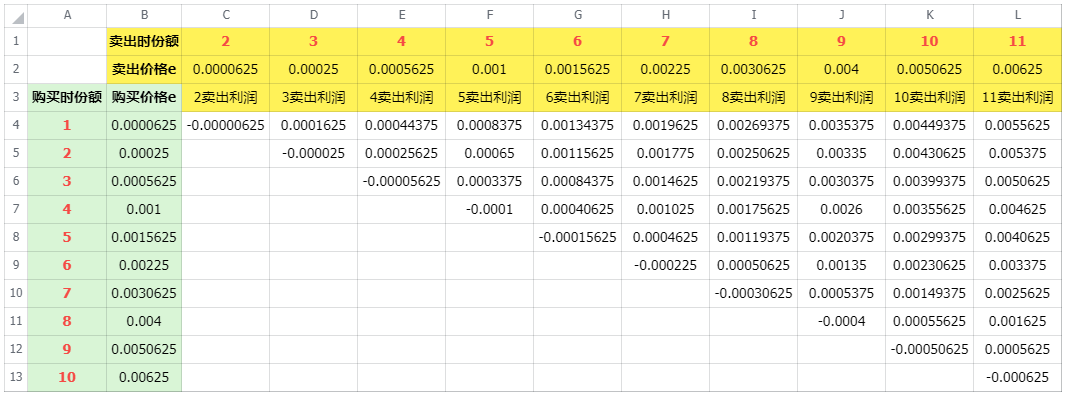Click cell showing 0.00135
Viewport: 1066px width, 397px height.
click(841, 265)
